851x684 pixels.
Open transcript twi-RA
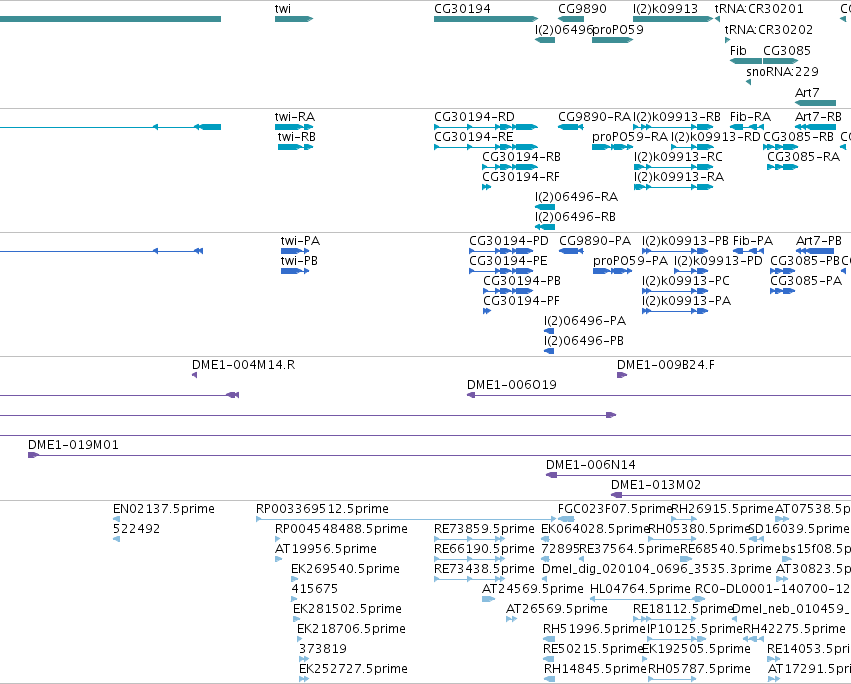pos(295,117)
